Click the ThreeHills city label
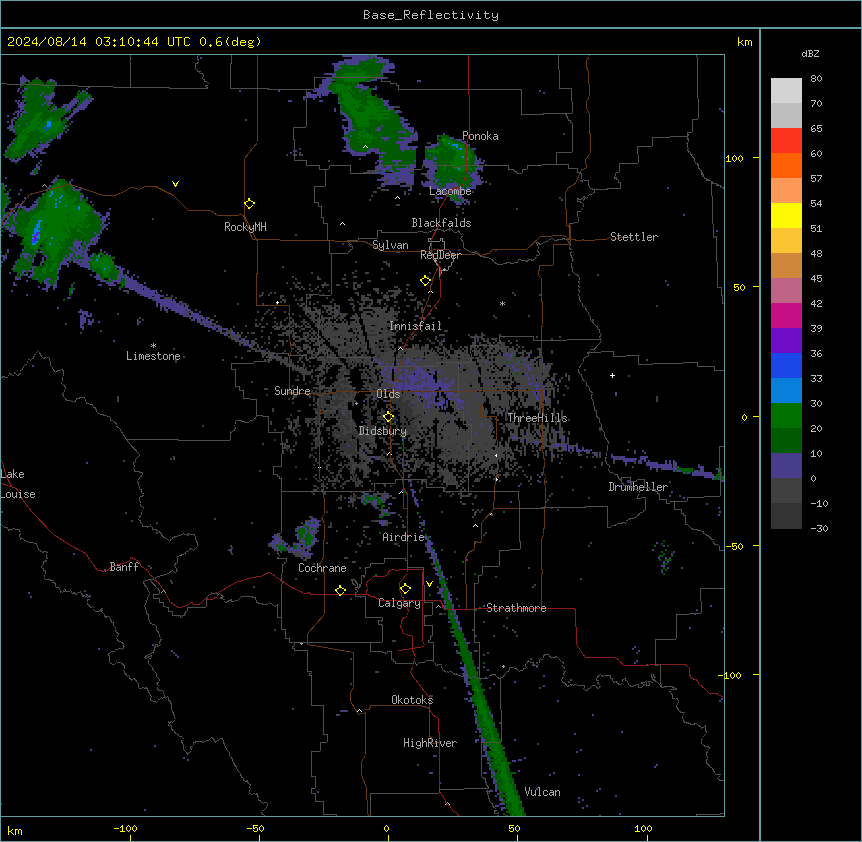Screen dimensions: 862x842 [537, 418]
